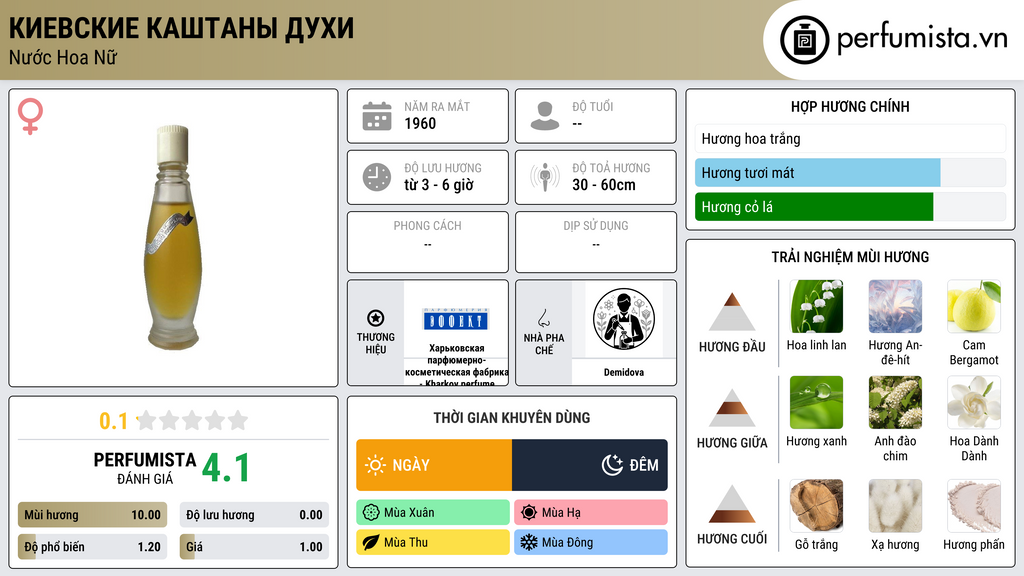This screenshot has width=1024, height=576.
Task: Click the pink female gender symbol
Action: (31, 116)
